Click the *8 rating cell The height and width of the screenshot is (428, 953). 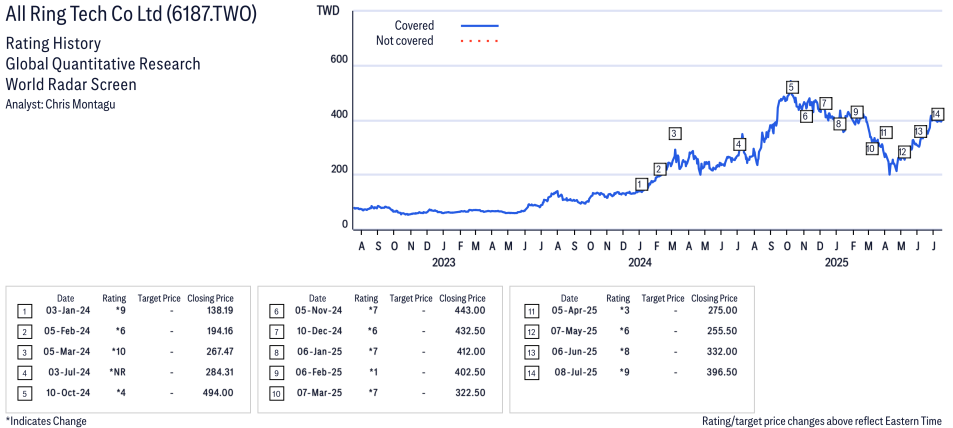click(x=624, y=351)
